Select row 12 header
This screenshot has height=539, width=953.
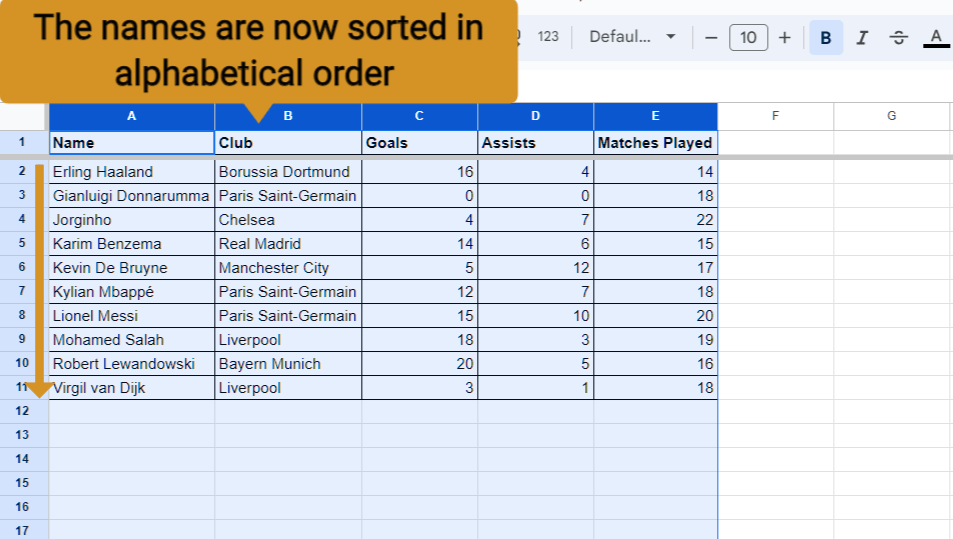22,411
